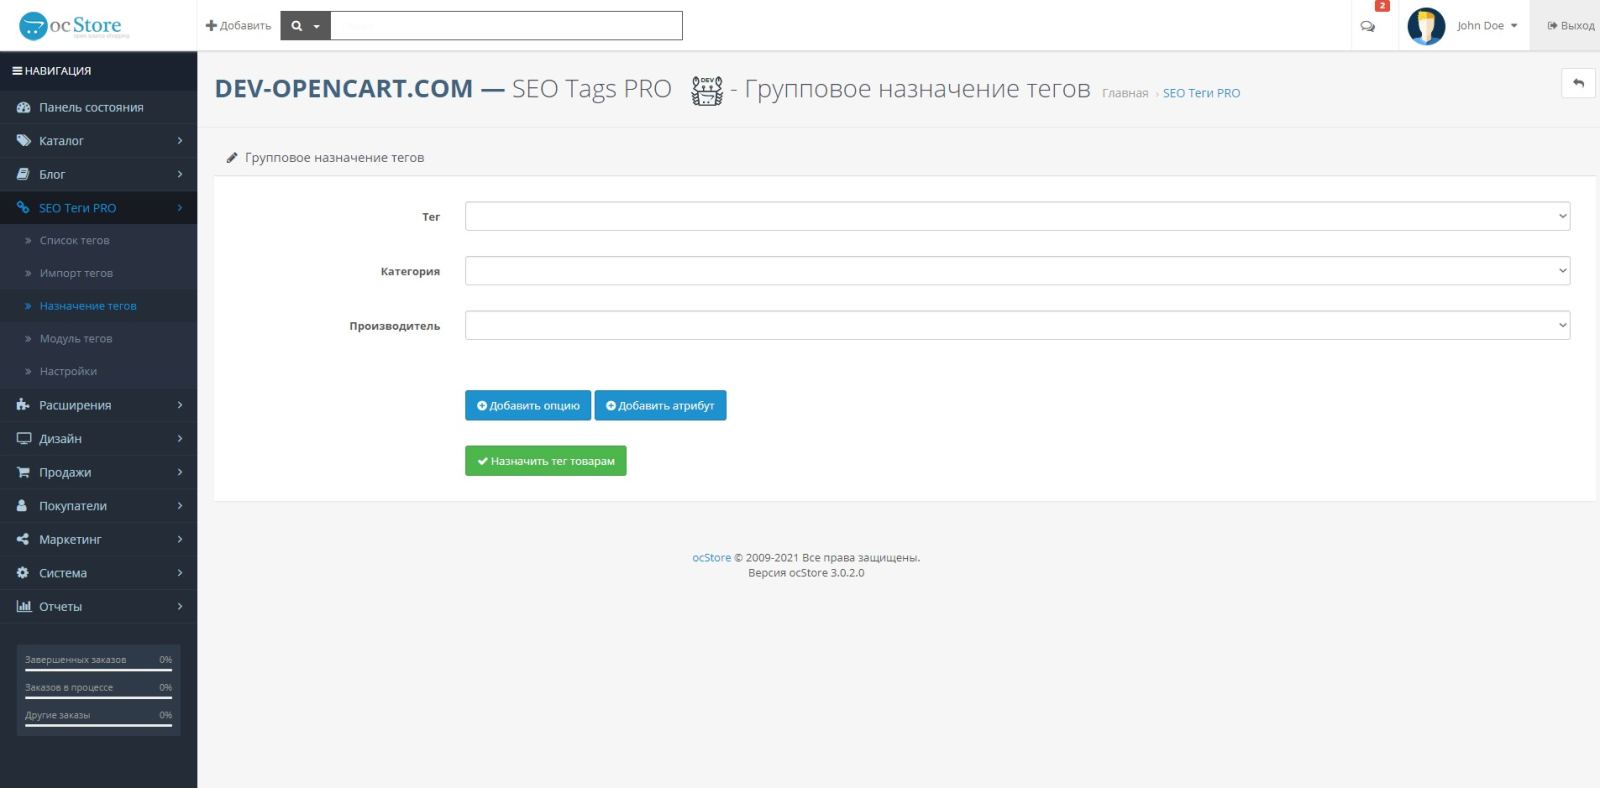Open the ocStore footer link
Image resolution: width=1600 pixels, height=789 pixels.
[711, 558]
